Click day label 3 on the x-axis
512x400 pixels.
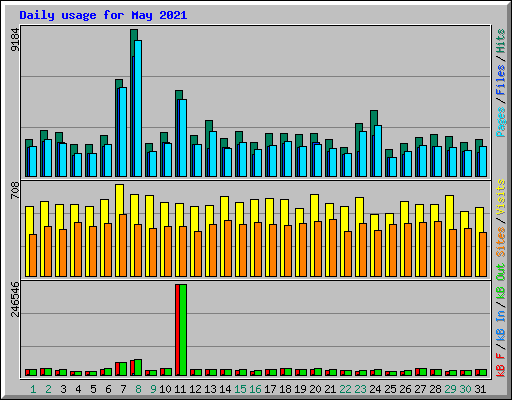[63, 389]
